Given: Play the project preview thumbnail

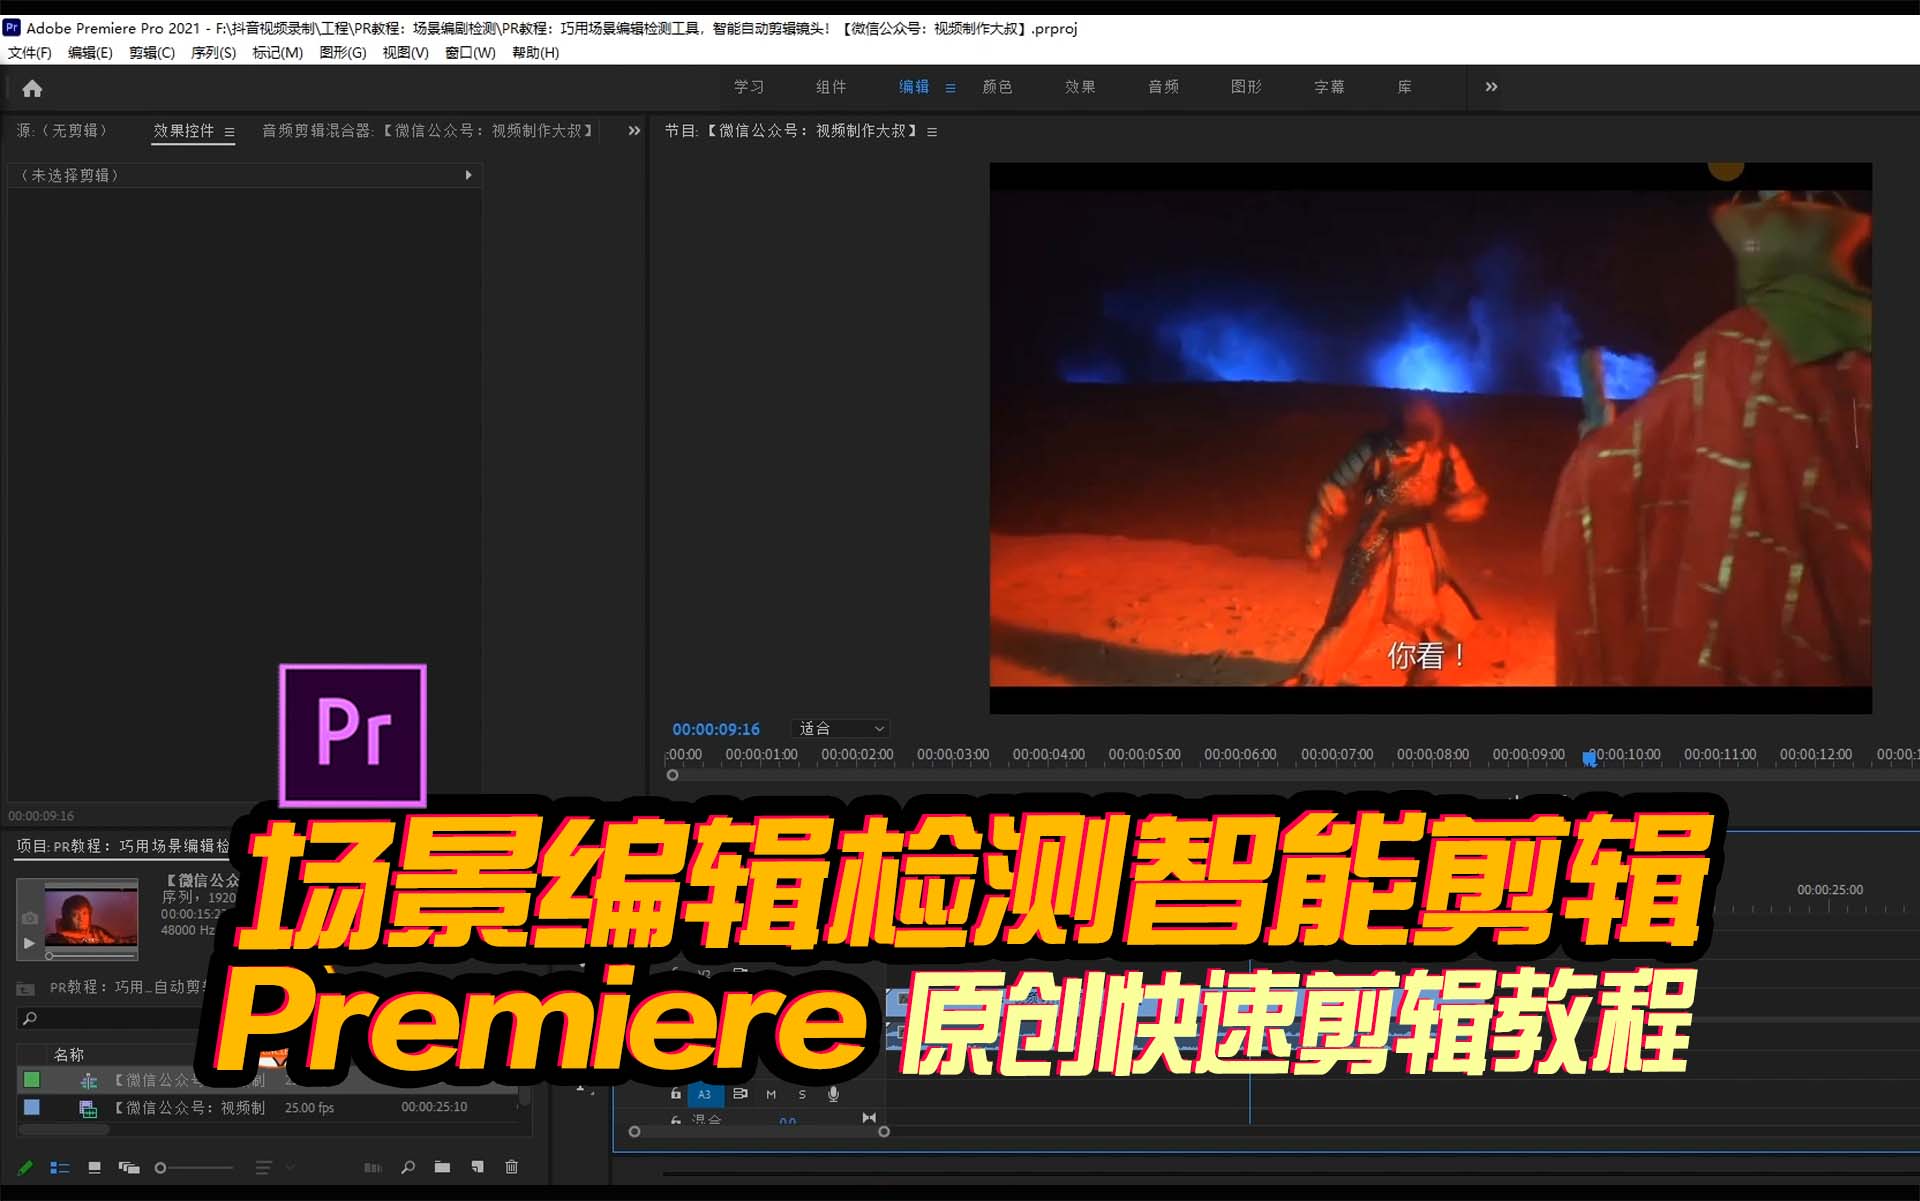Looking at the screenshot, I should 29,943.
